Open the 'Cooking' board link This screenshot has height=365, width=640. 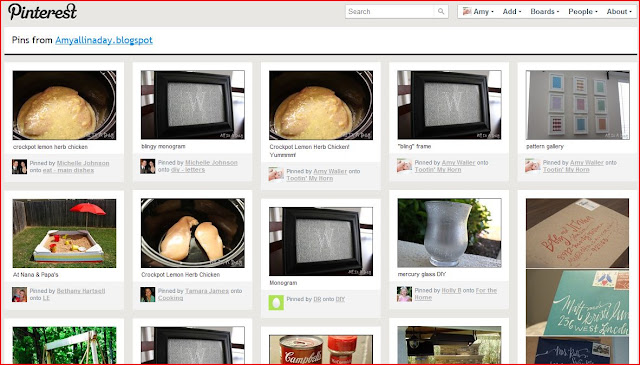170,298
